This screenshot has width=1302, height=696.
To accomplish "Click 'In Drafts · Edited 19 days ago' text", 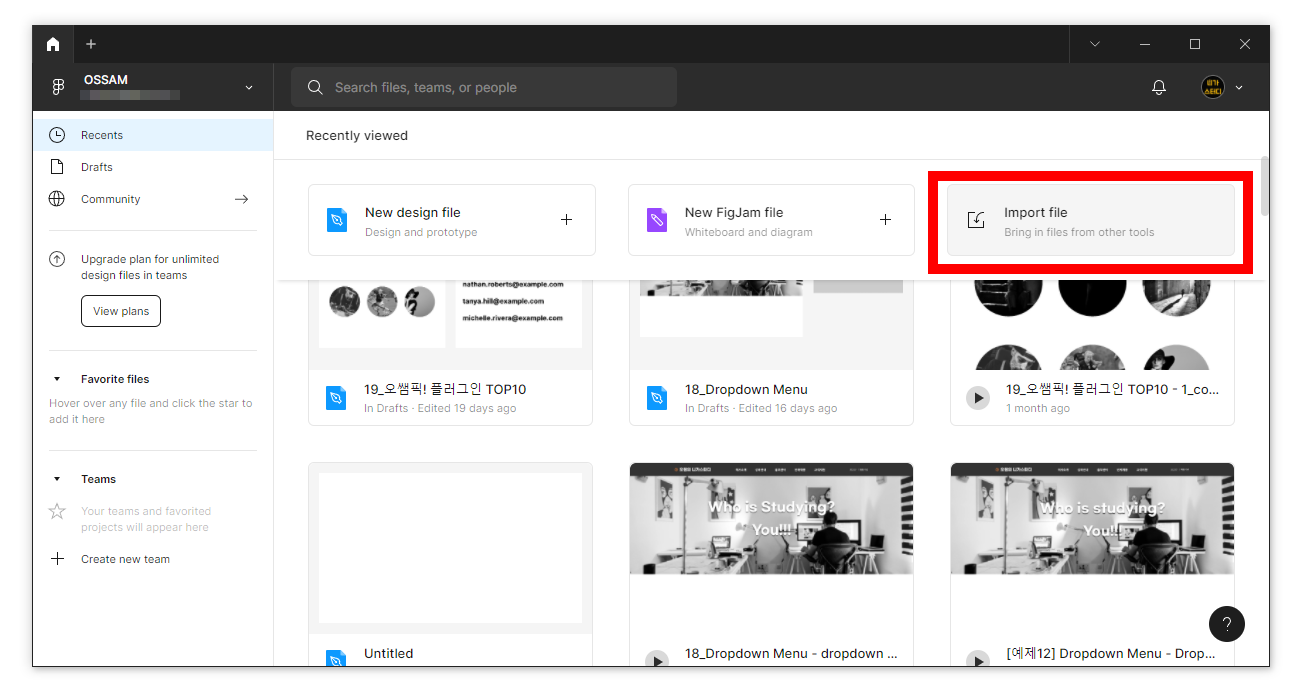I will tap(440, 408).
